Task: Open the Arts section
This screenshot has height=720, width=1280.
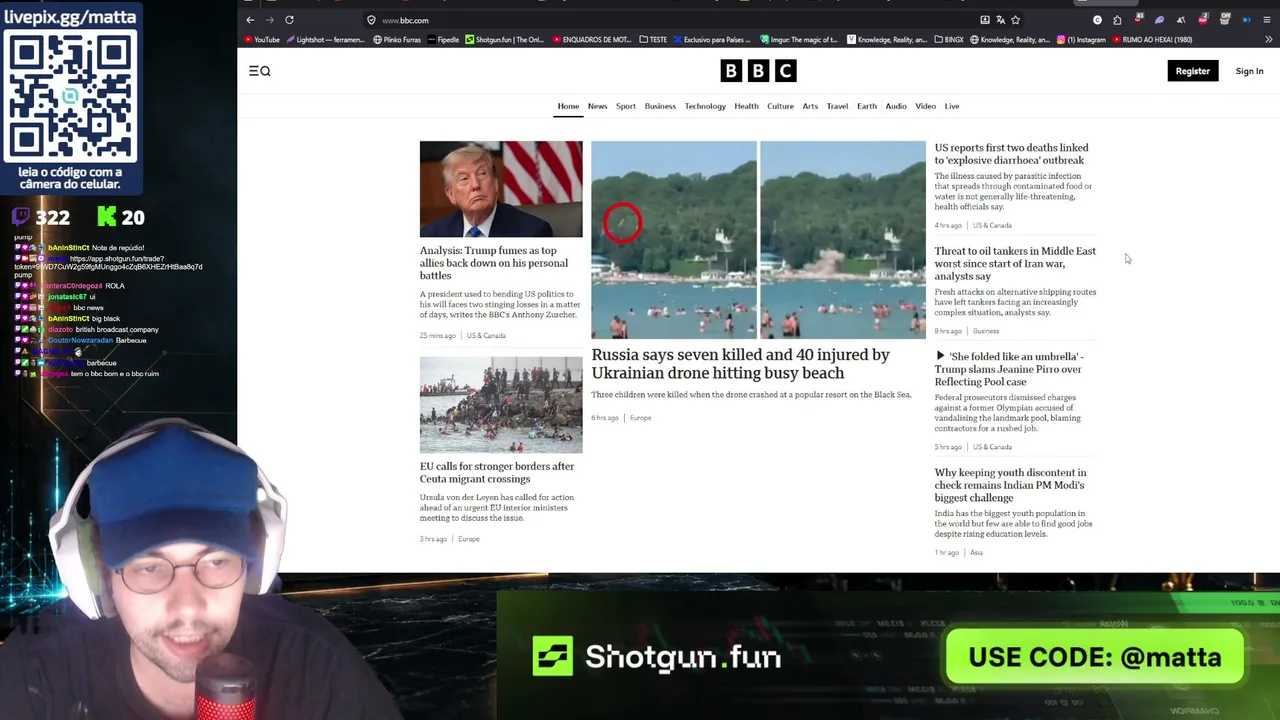Action: click(x=810, y=106)
